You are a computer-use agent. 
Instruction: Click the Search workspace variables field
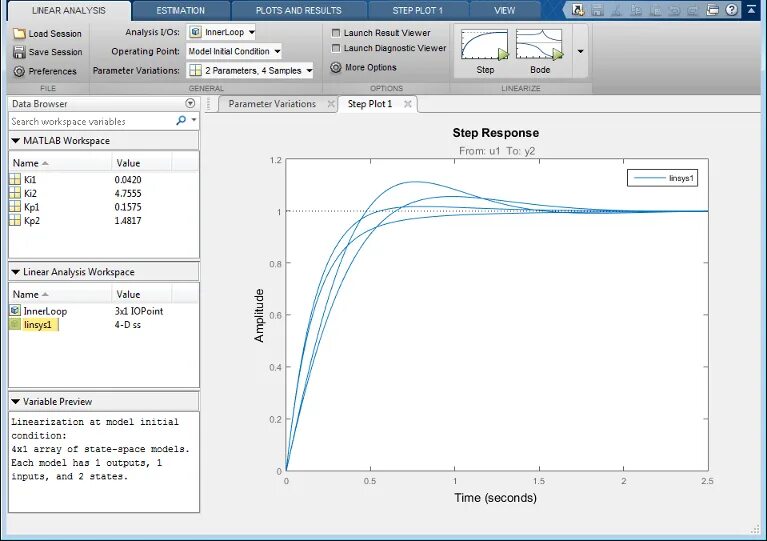[92, 121]
